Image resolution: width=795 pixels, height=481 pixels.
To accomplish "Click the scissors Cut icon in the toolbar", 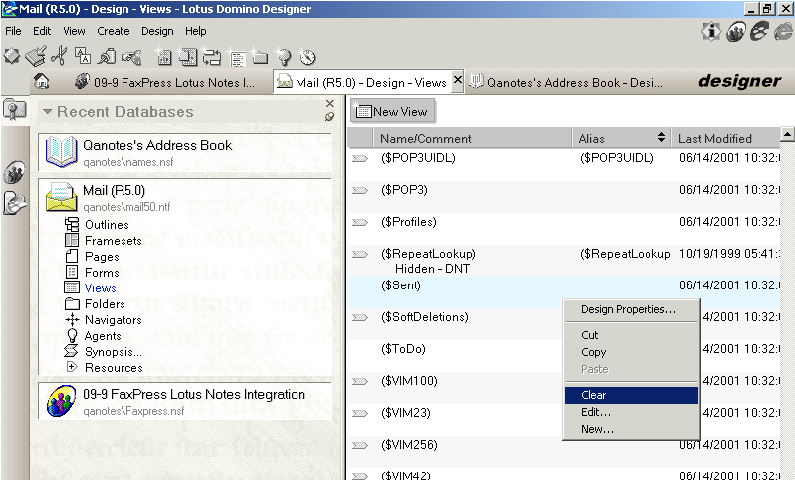I will (x=60, y=56).
